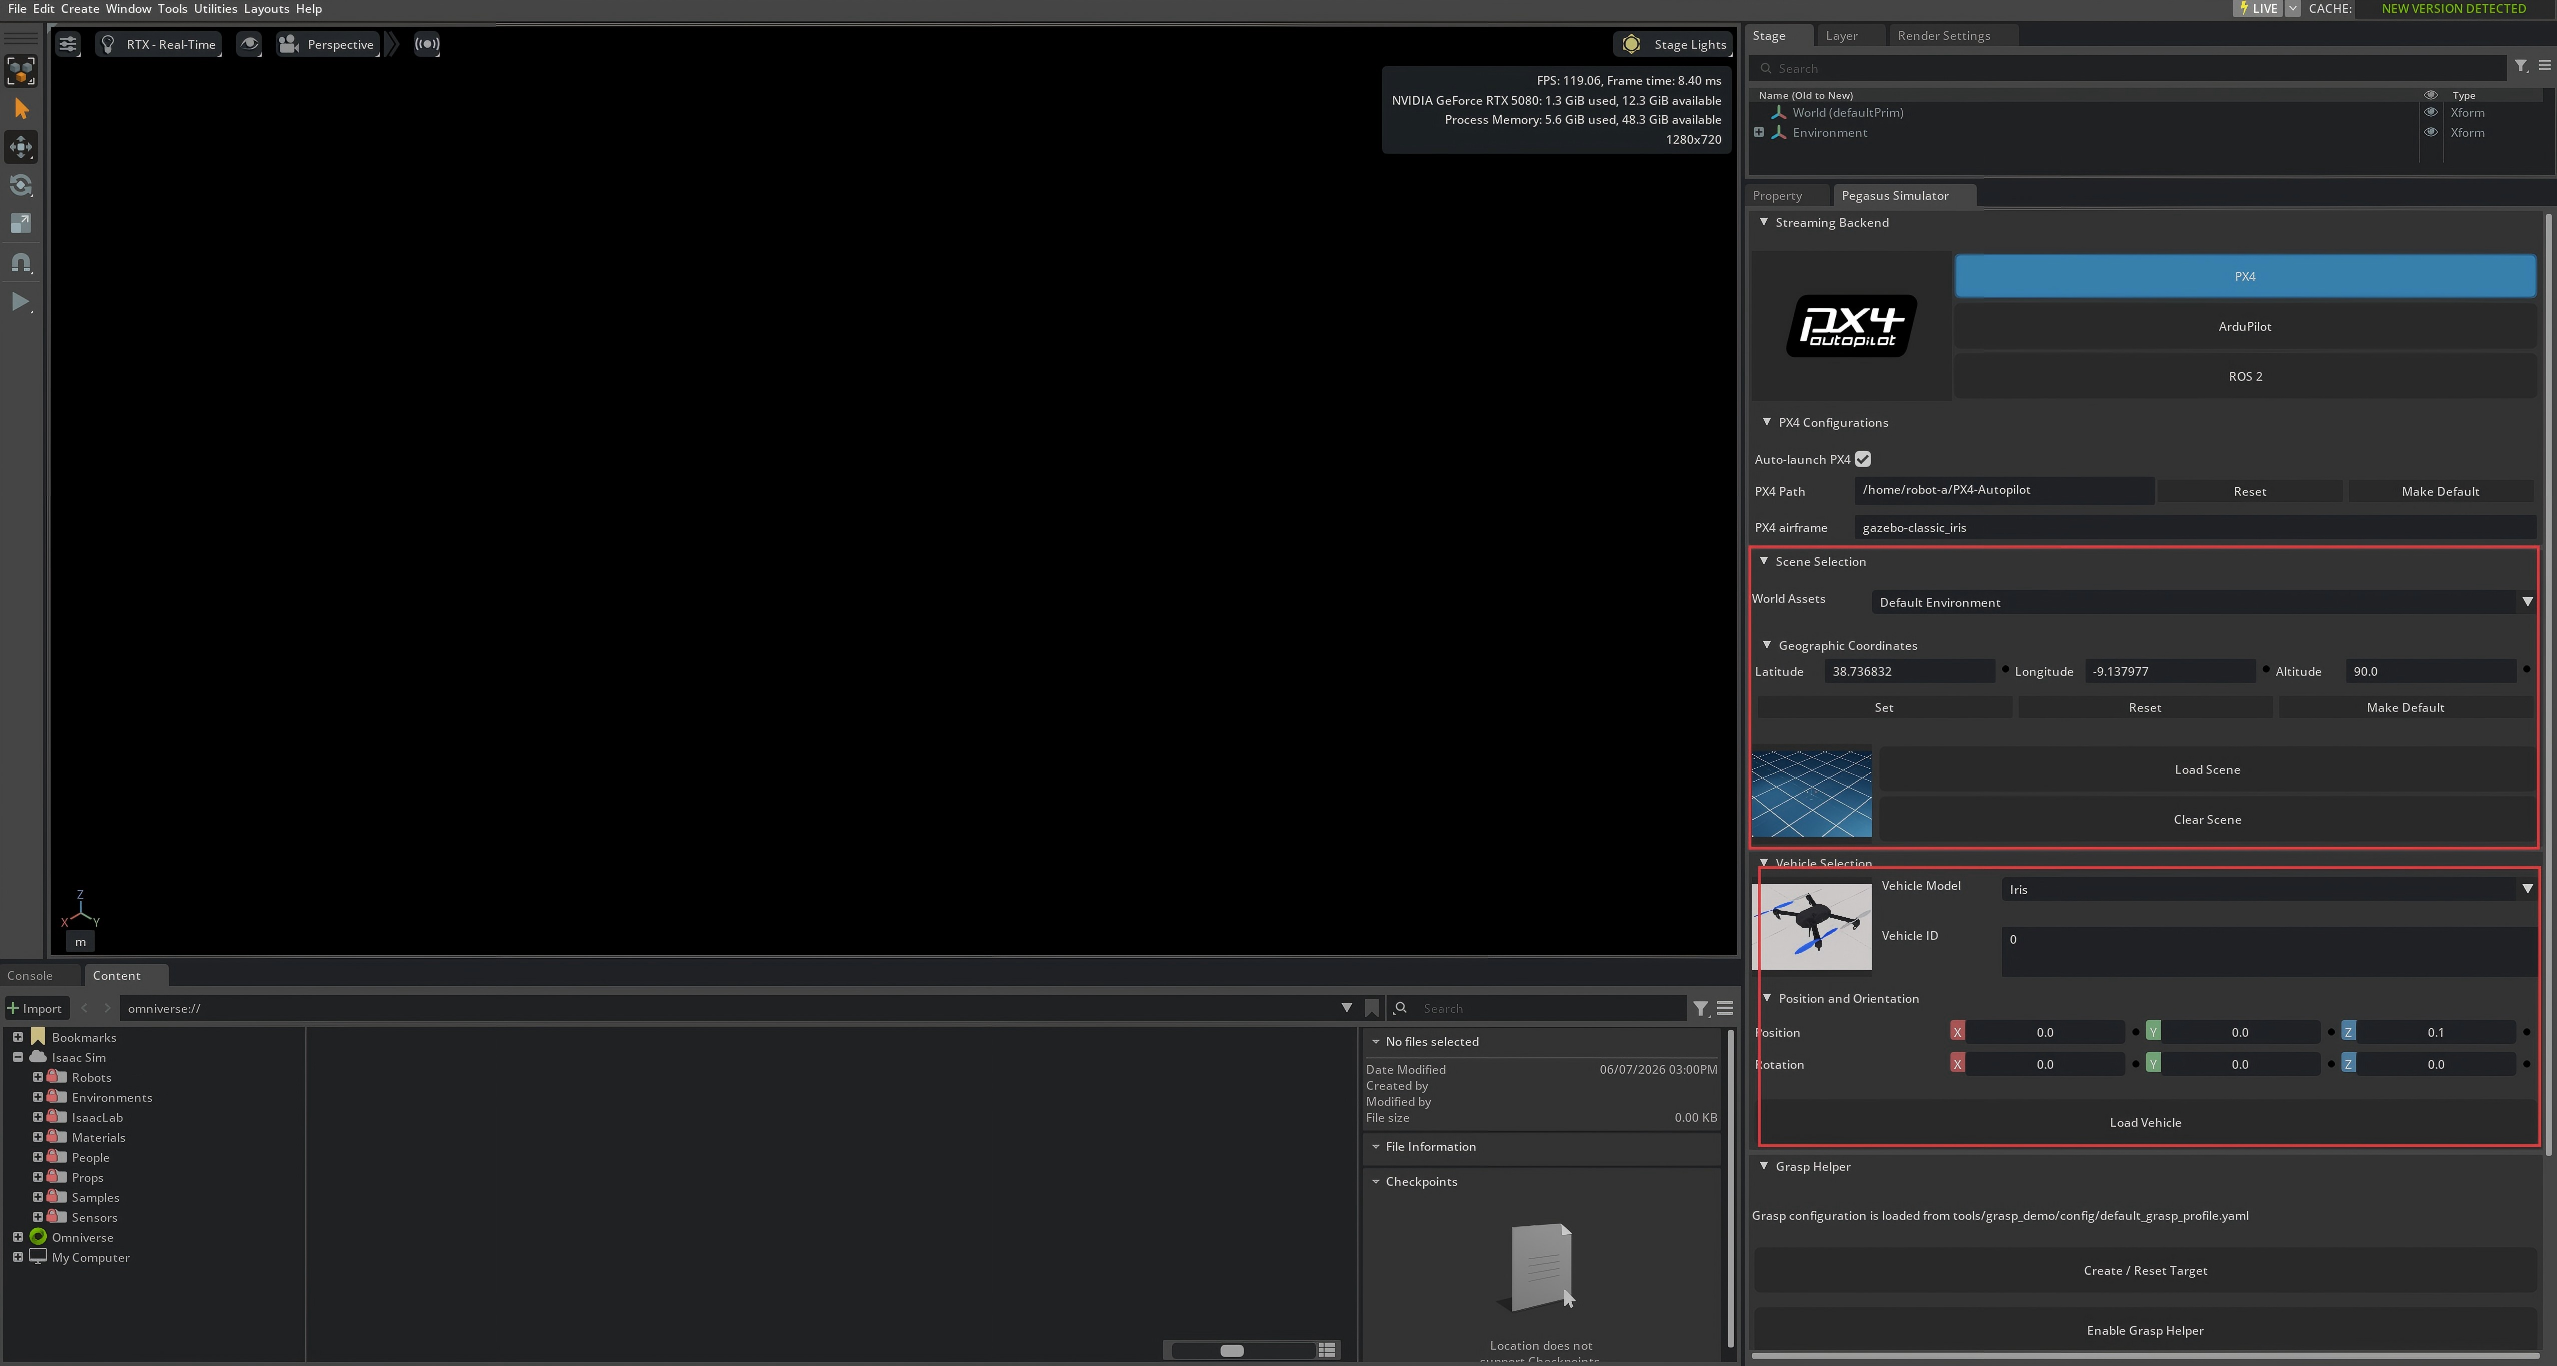Viewport: 2557px width, 1366px height.
Task: Uncheck the Auto-launch PX4 checkbox
Action: 1863,459
